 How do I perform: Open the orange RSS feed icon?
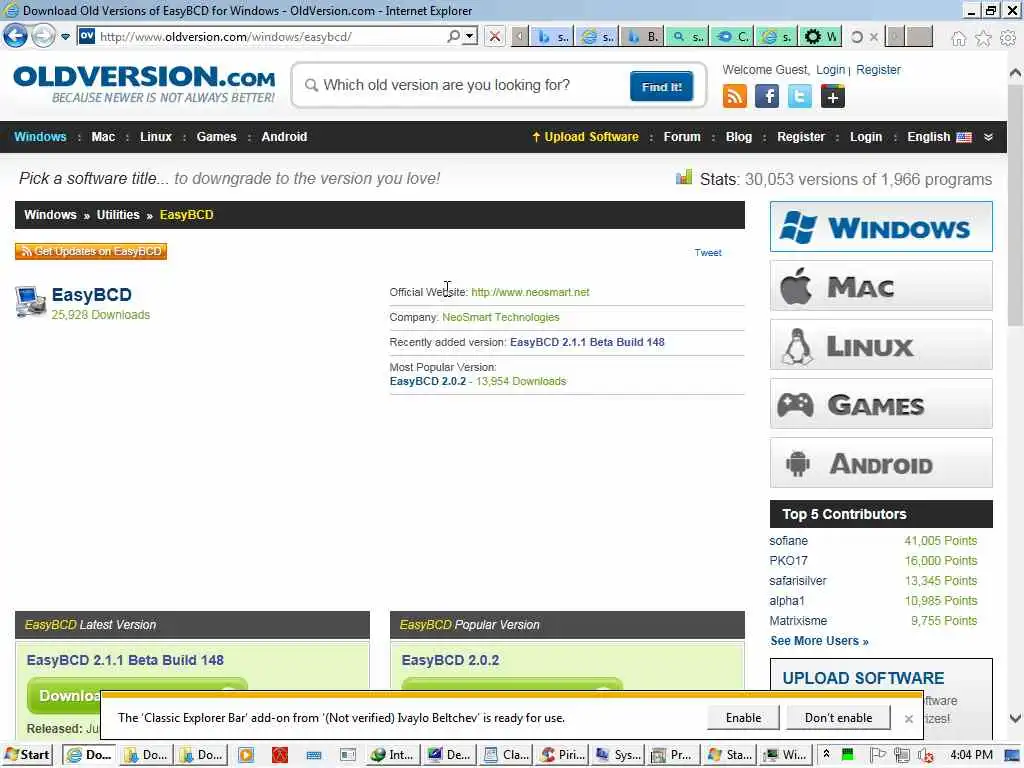point(734,97)
